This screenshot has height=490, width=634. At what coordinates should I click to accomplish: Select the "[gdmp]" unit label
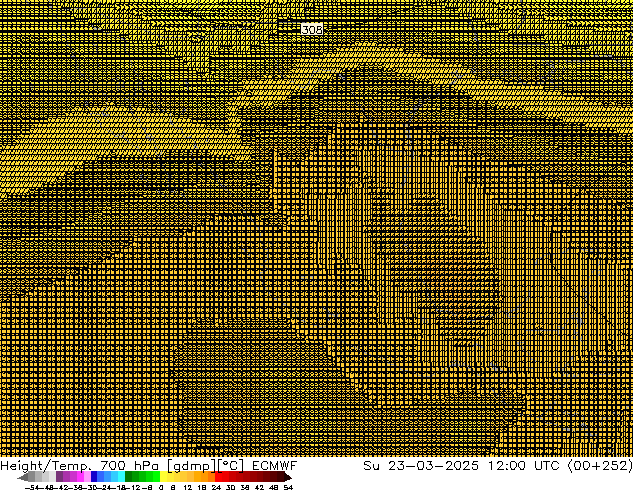coord(190,466)
